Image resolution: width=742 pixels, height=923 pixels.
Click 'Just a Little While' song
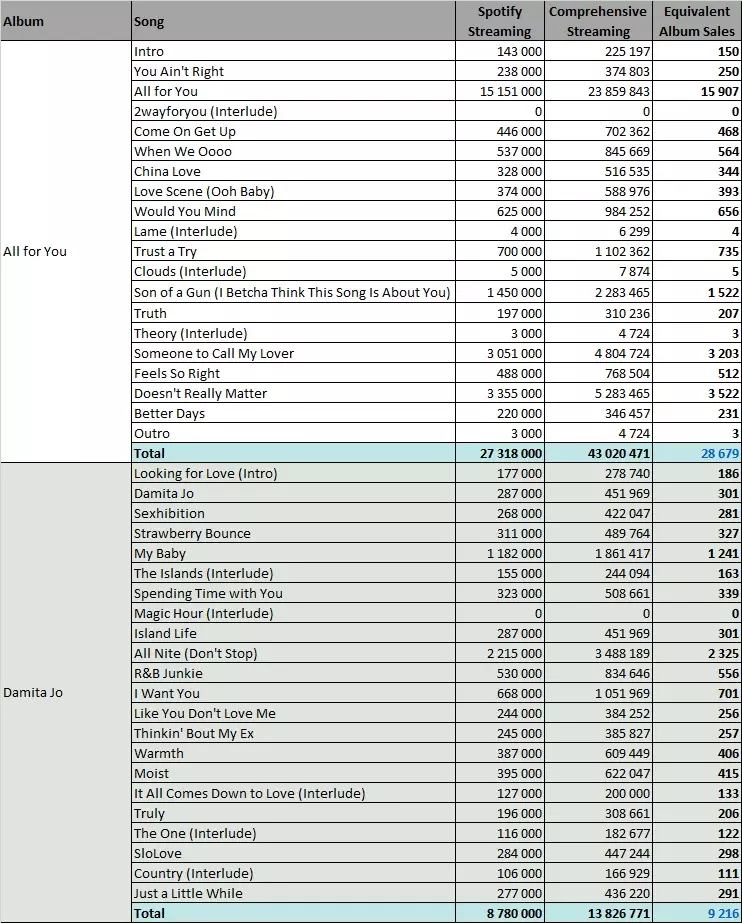tap(293, 894)
